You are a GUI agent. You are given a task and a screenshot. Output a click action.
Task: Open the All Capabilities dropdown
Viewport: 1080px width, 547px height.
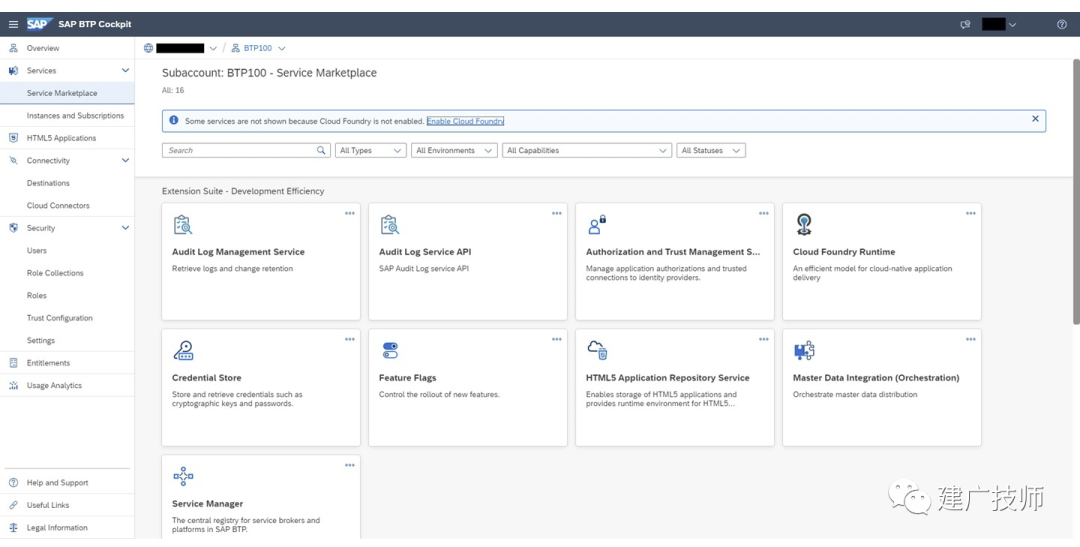[x=587, y=150]
